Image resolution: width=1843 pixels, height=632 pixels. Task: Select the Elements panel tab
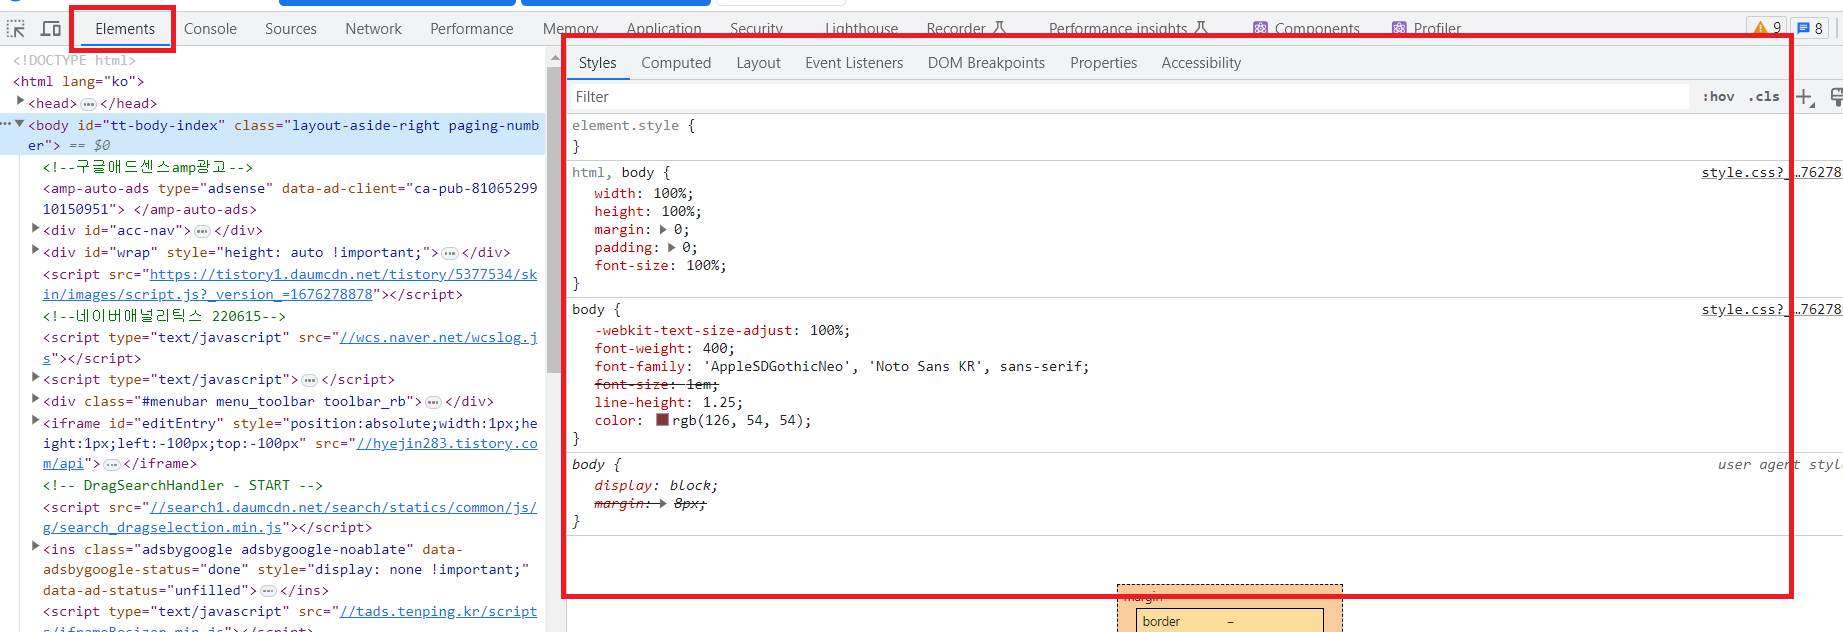(125, 29)
